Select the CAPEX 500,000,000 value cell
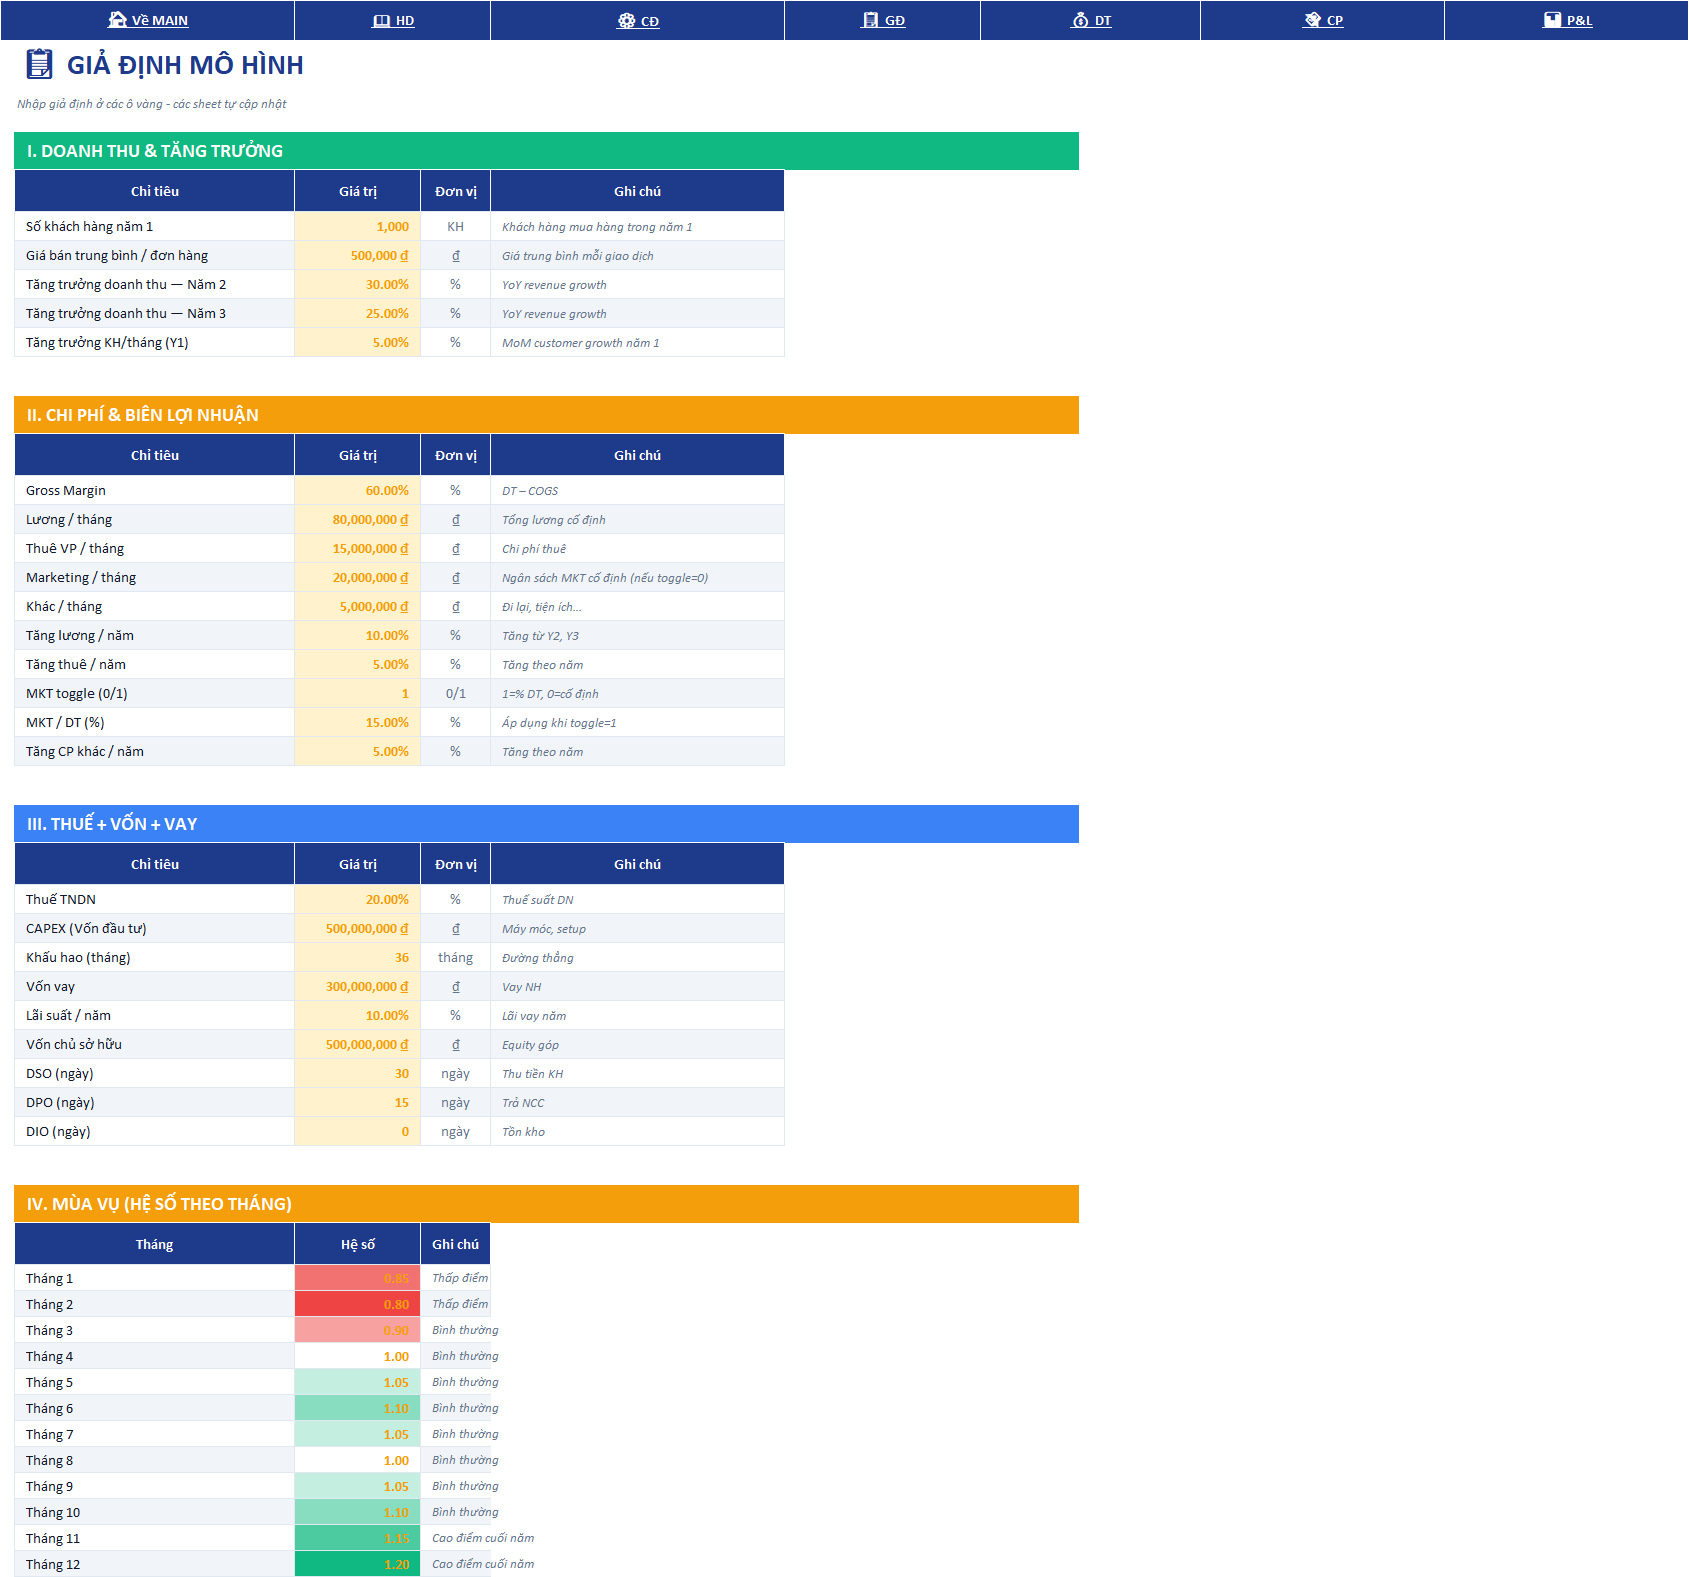Image resolution: width=1689 pixels, height=1577 pixels. point(357,928)
